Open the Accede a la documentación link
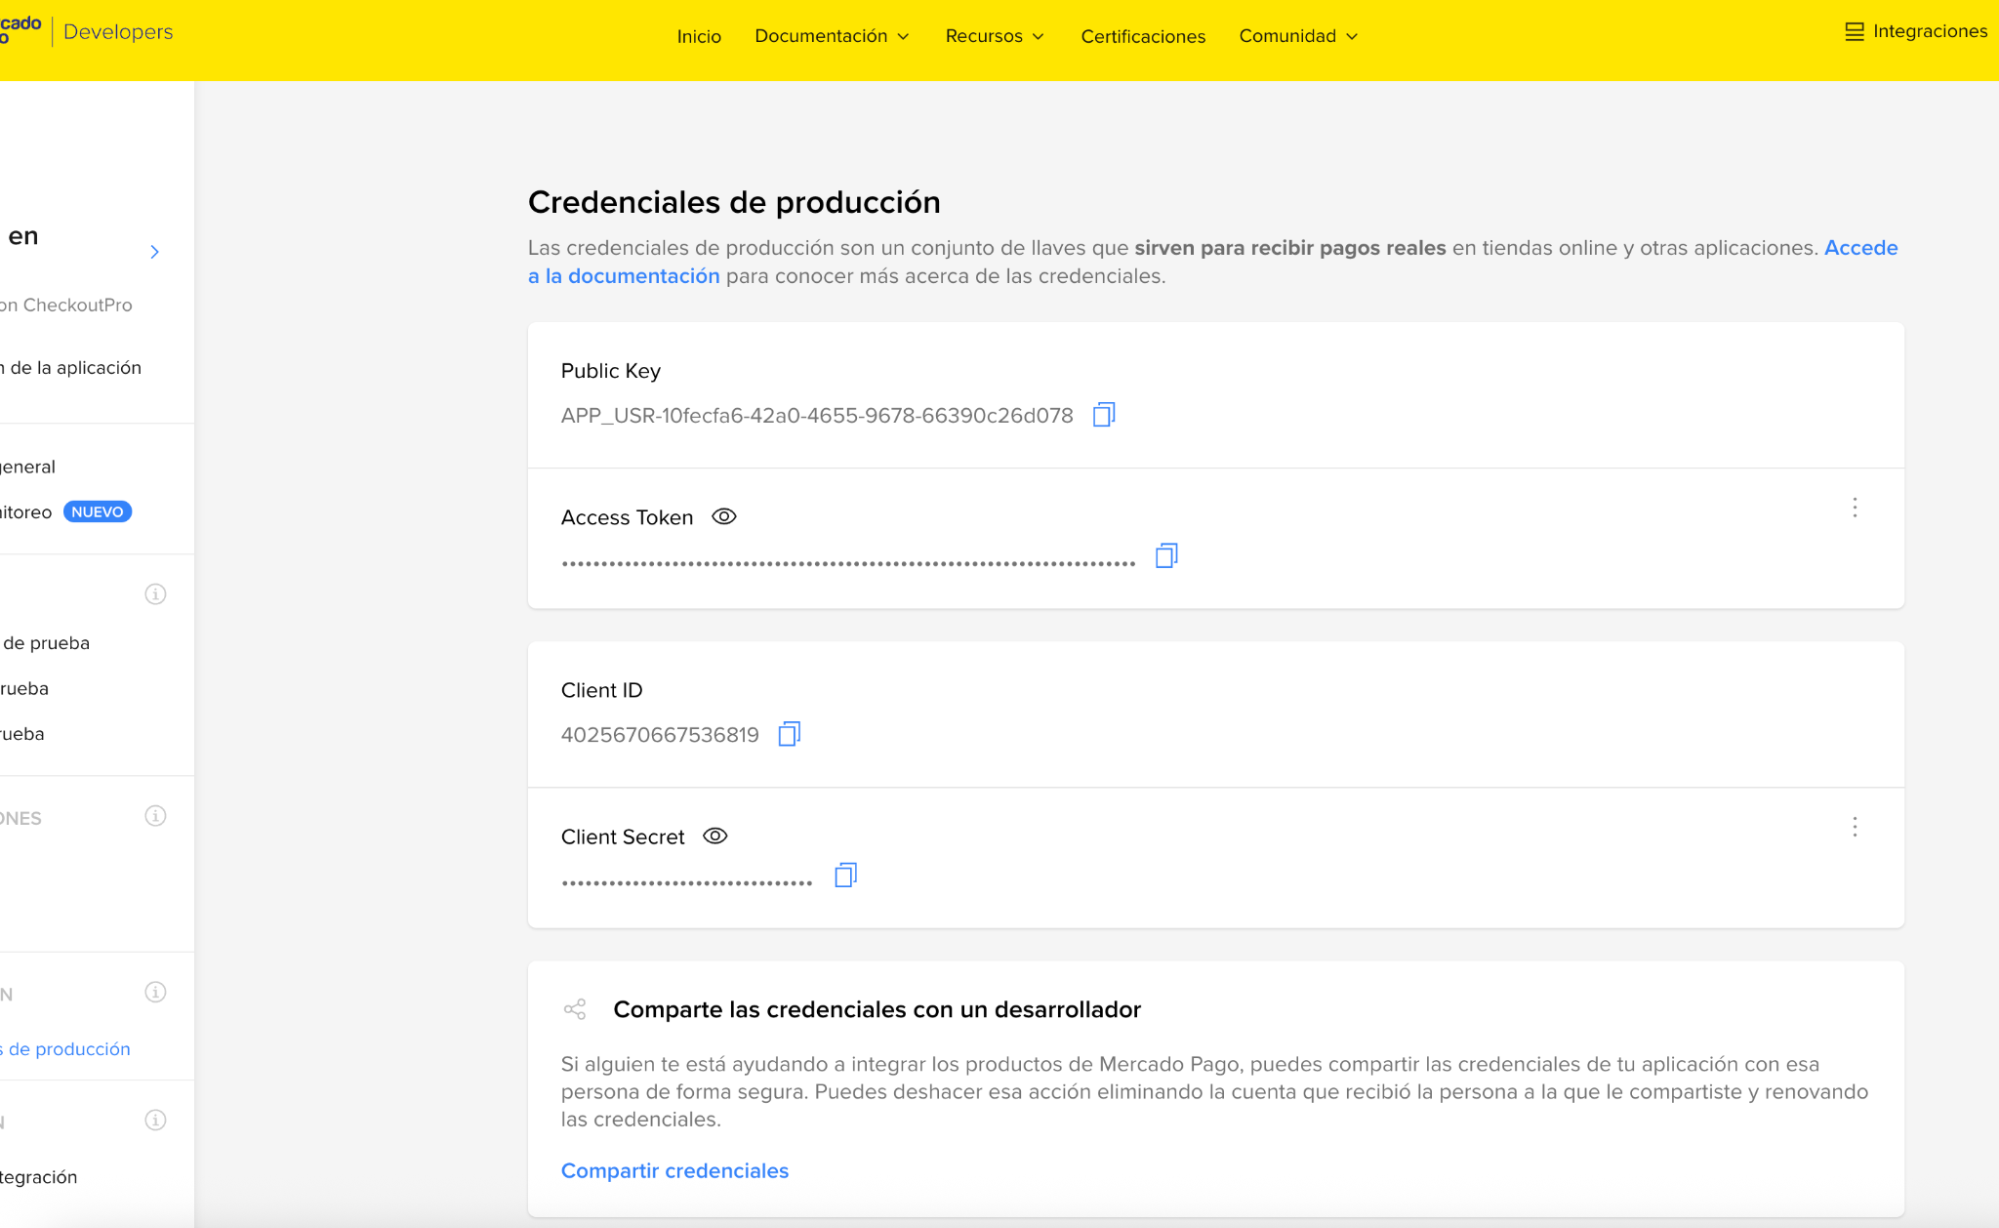 coord(1213,262)
